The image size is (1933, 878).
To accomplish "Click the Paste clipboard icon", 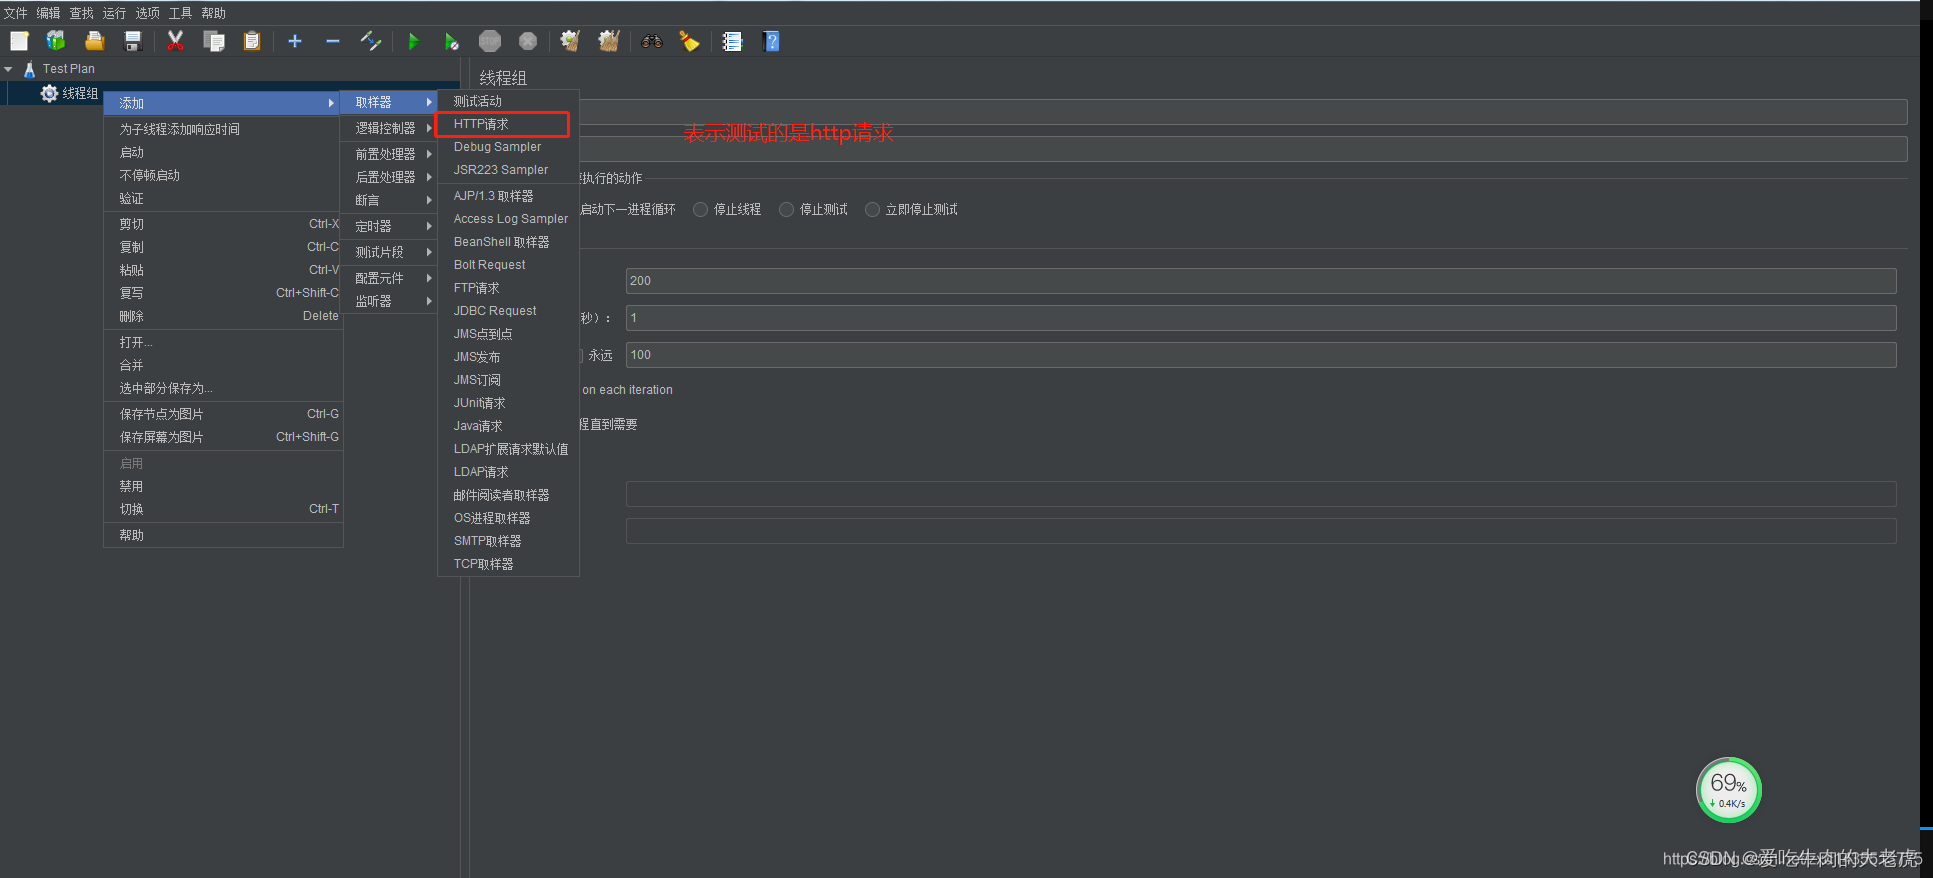I will [x=252, y=41].
